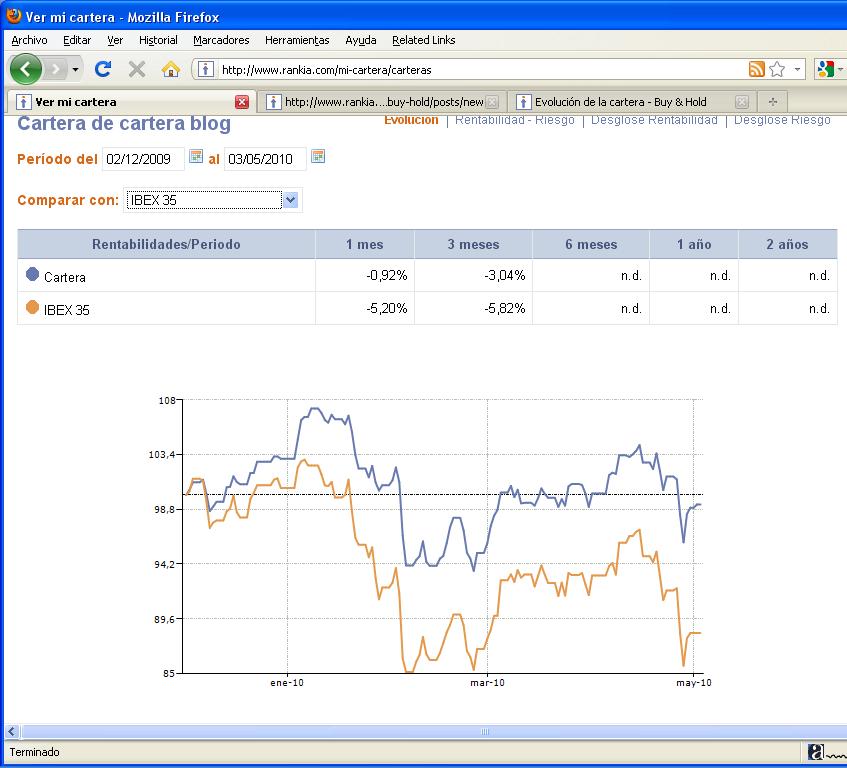The image size is (847, 768).
Task: Click the Evolucion link
Action: pyautogui.click(x=411, y=120)
